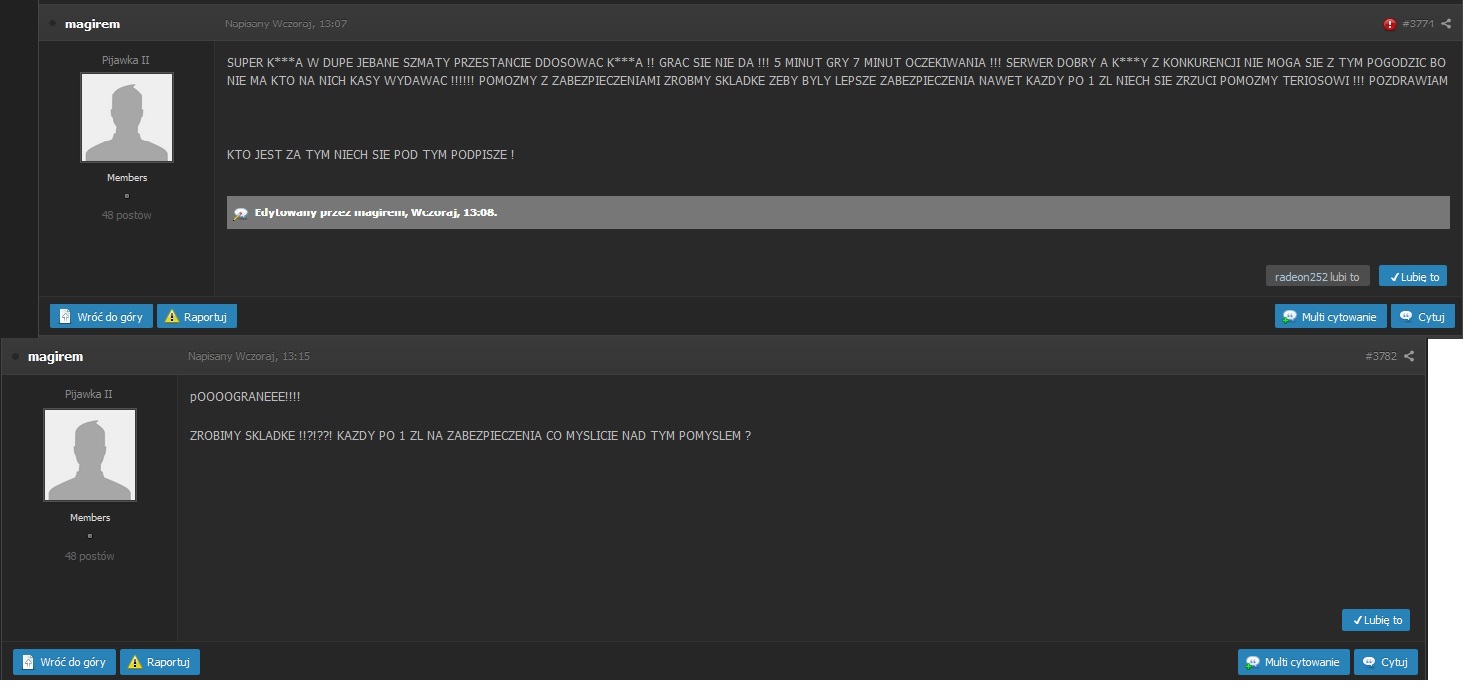The image size is (1464, 687).
Task: Click Wróć do góry under first post
Action: pos(101,317)
